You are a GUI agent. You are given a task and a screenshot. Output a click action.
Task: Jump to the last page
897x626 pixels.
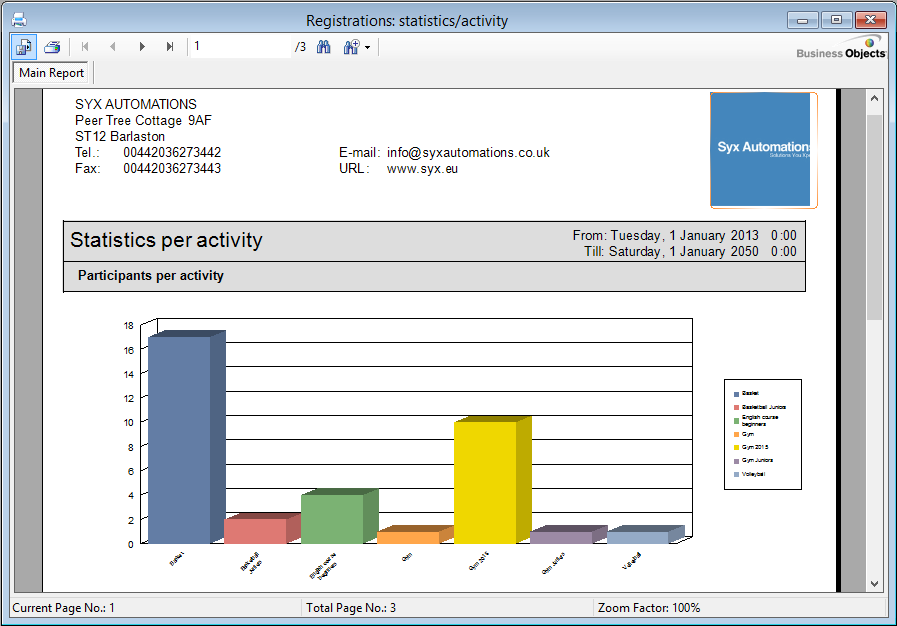click(170, 47)
